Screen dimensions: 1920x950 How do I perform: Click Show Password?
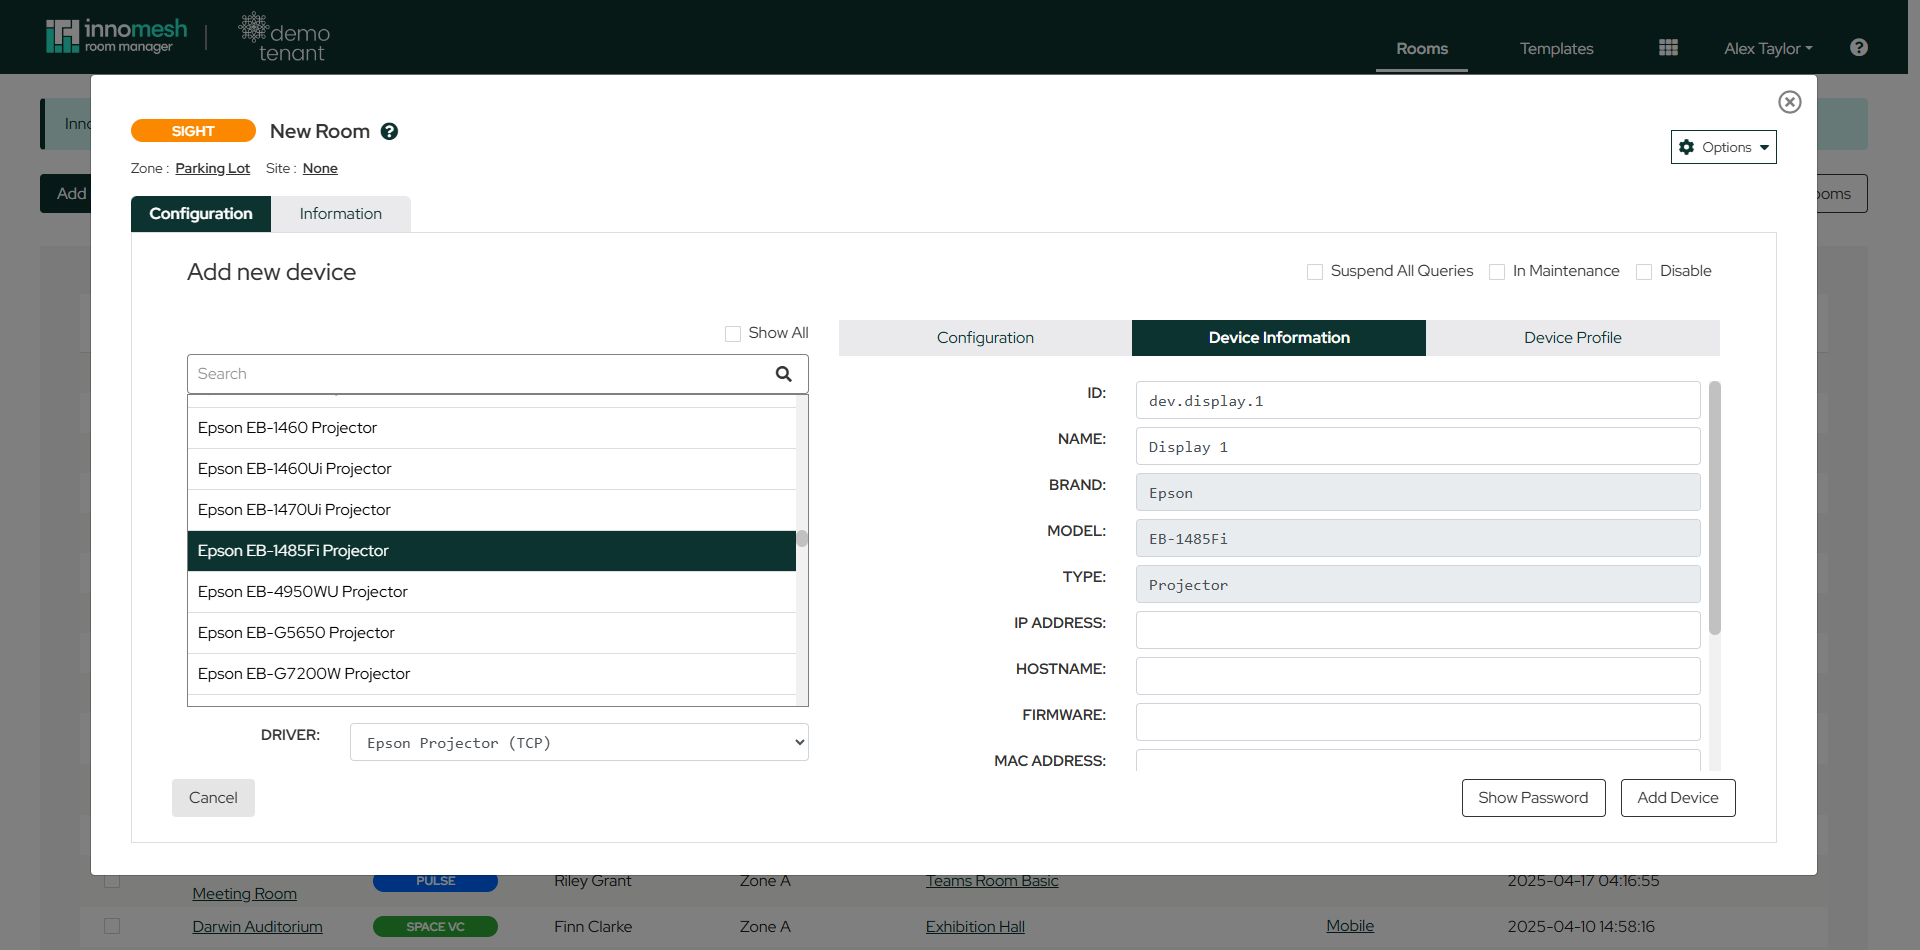click(x=1533, y=798)
